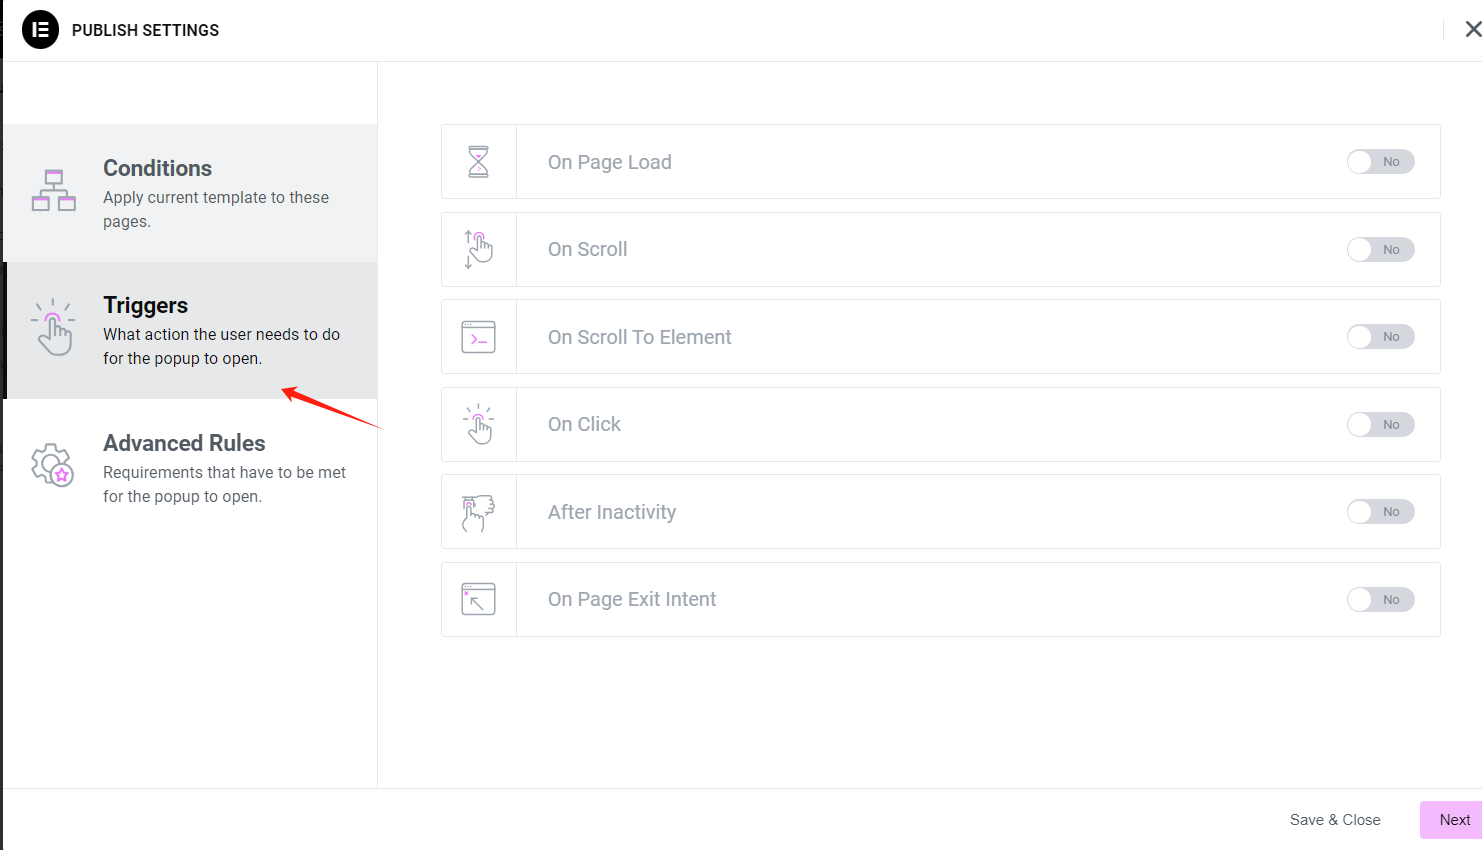Click the On Page Load hourglass icon

coord(479,162)
